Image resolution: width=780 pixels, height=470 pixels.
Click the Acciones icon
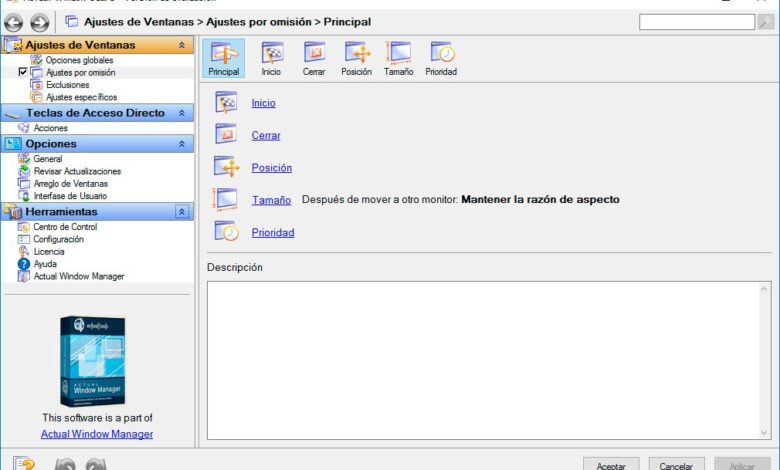pyautogui.click(x=23, y=128)
